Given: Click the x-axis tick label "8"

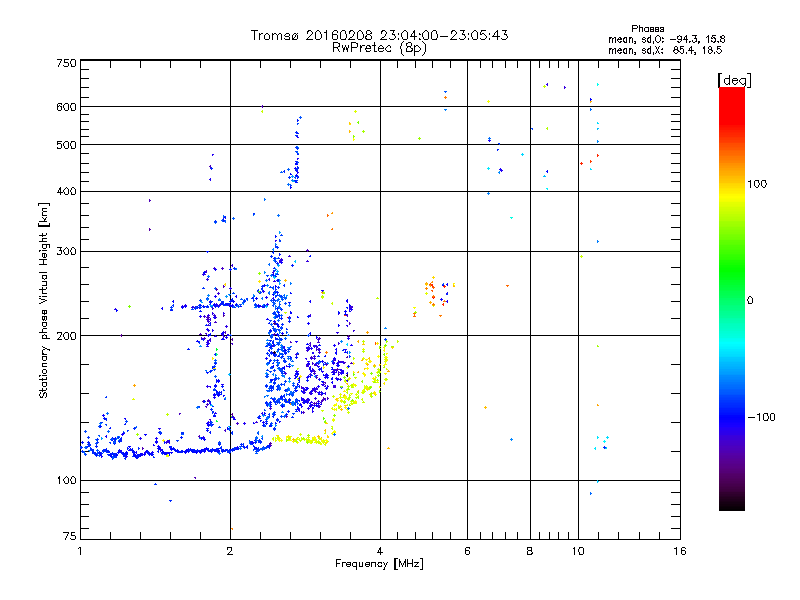Looking at the screenshot, I should tap(530, 551).
